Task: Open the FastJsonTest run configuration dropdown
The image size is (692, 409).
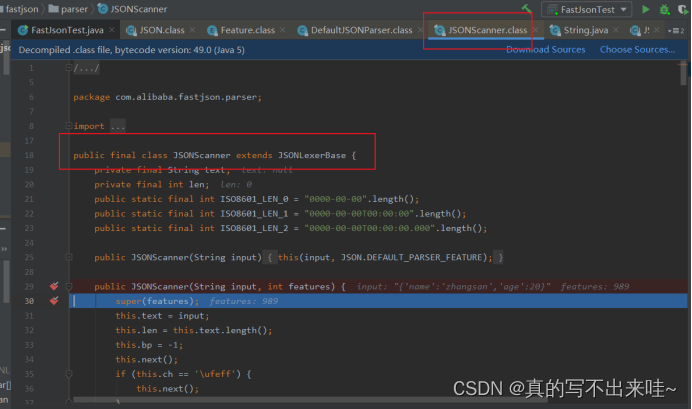Action: (587, 9)
